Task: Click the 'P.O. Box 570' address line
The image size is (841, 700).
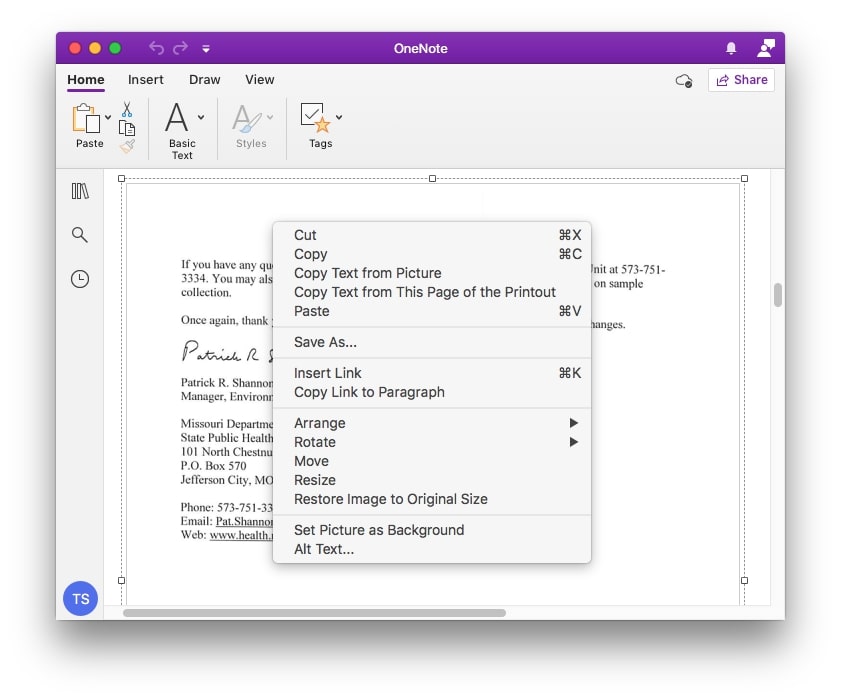Action: coord(213,466)
